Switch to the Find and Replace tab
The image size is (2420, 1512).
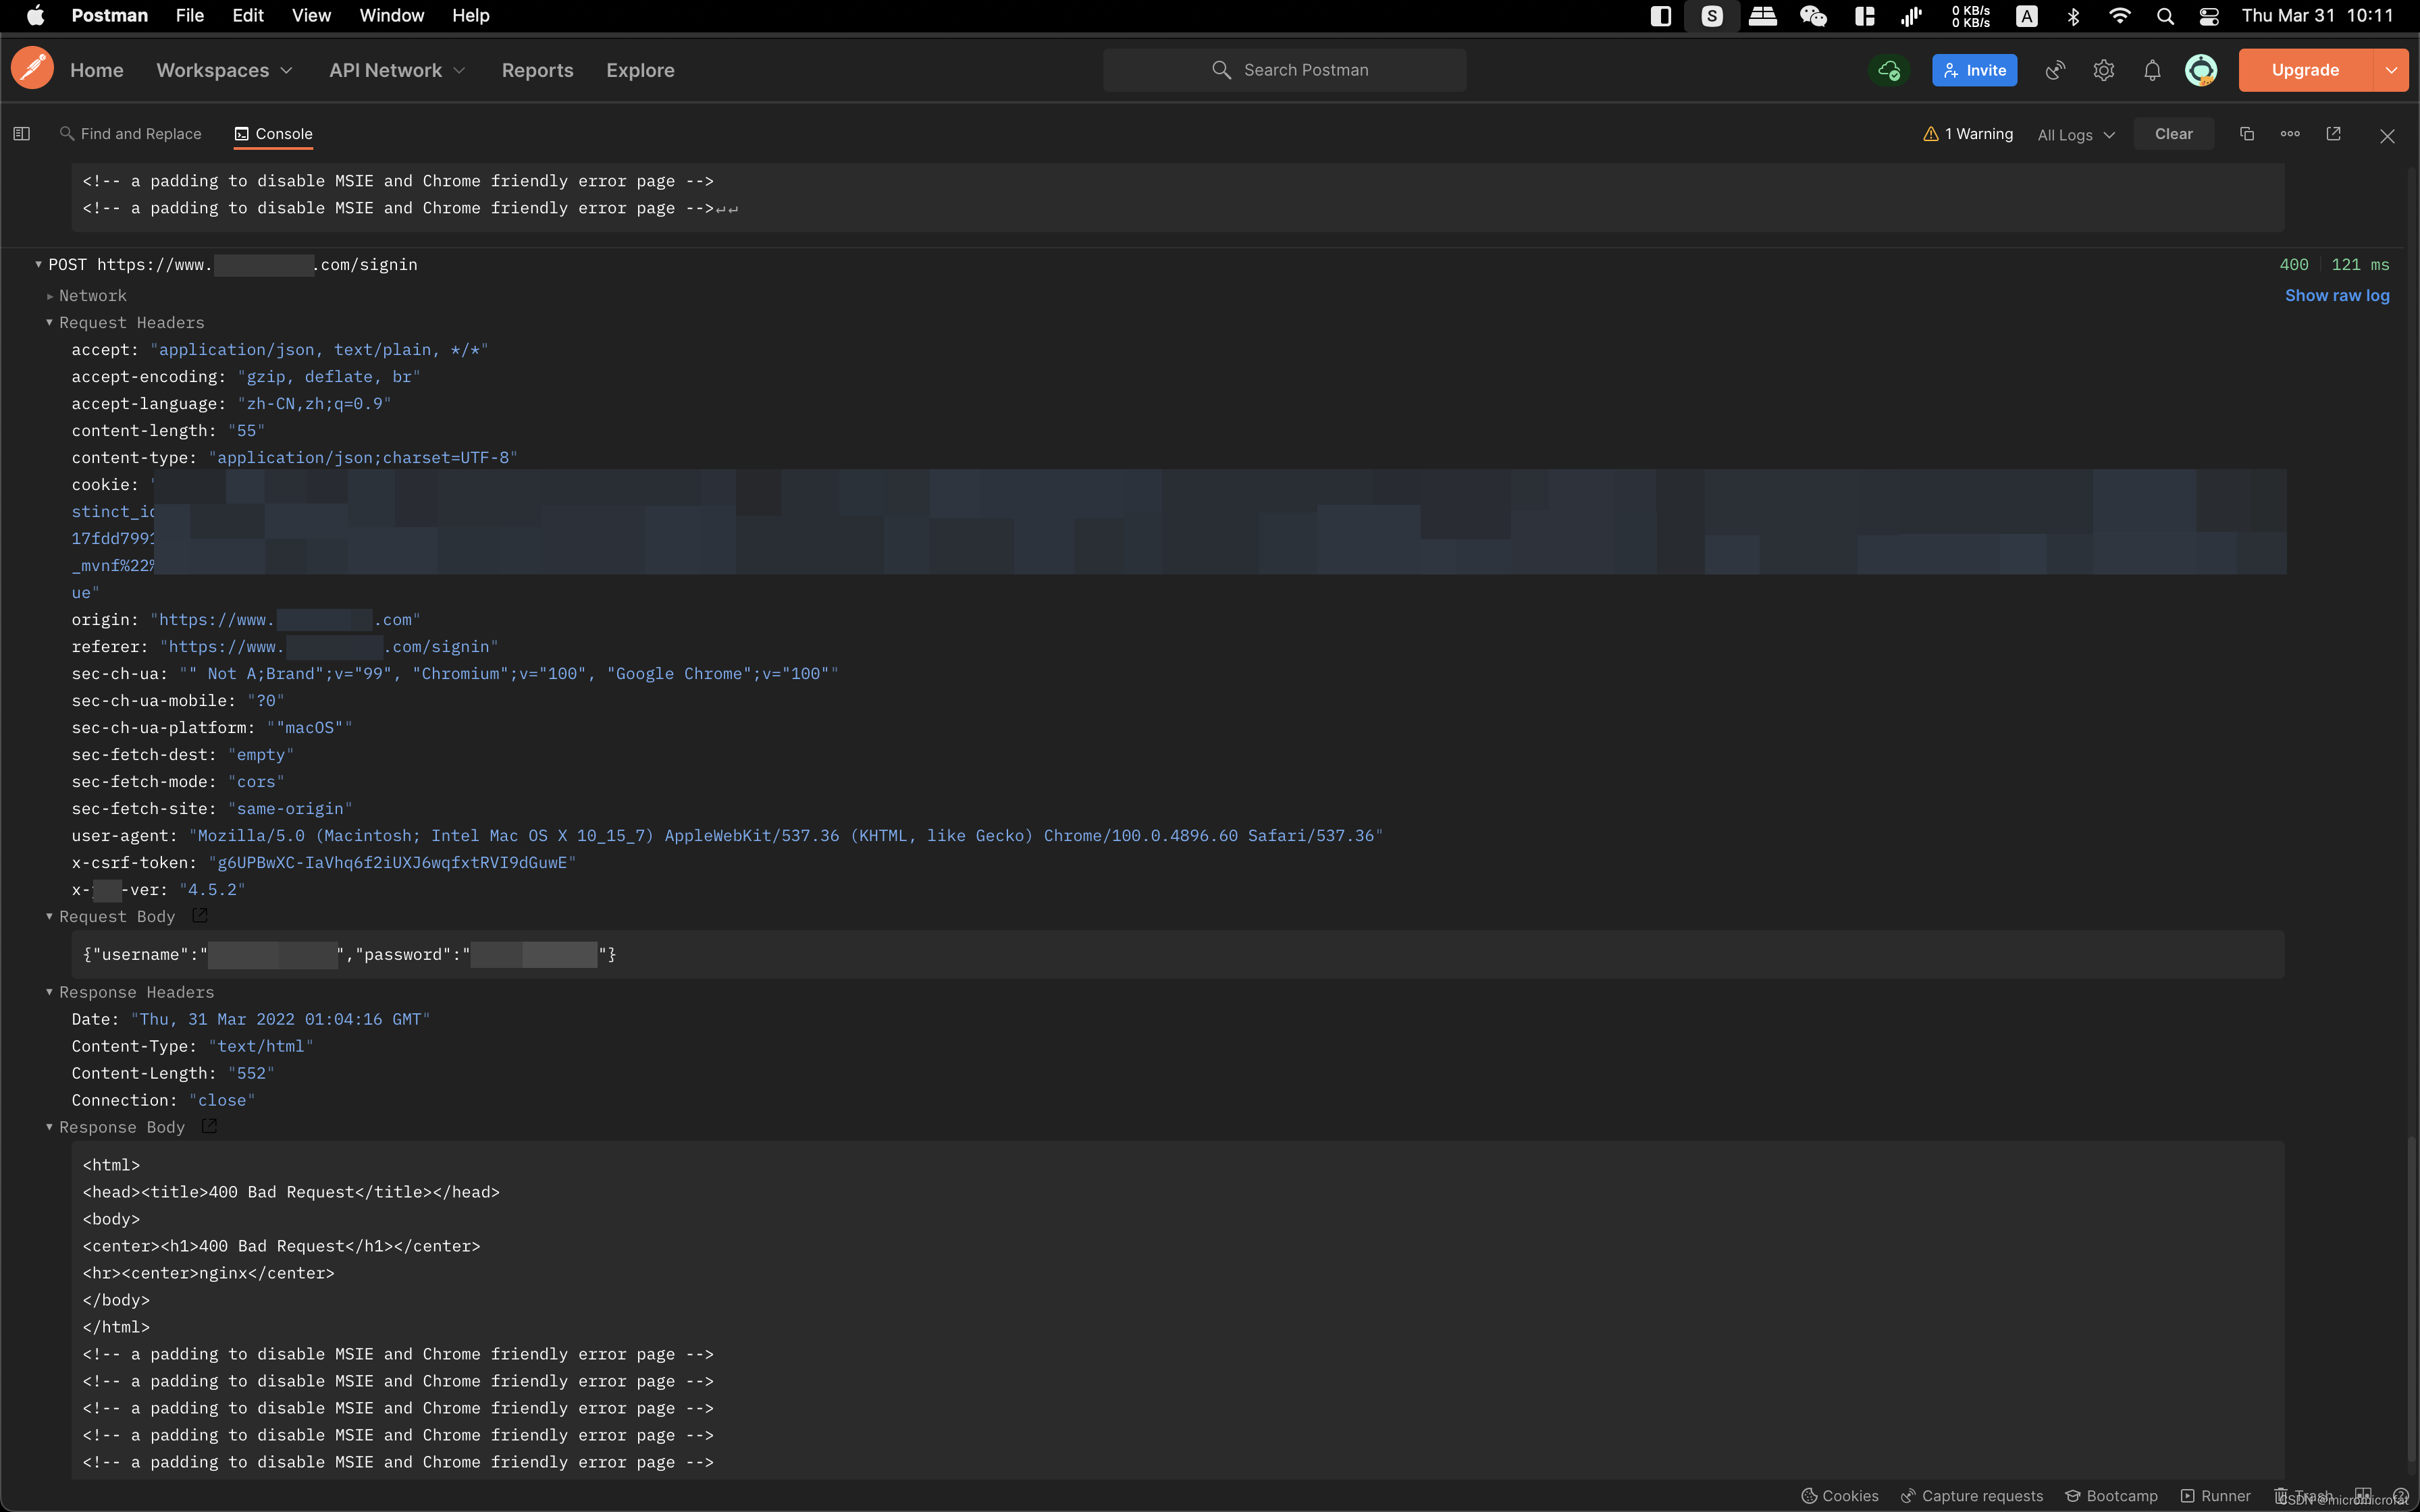(x=131, y=134)
